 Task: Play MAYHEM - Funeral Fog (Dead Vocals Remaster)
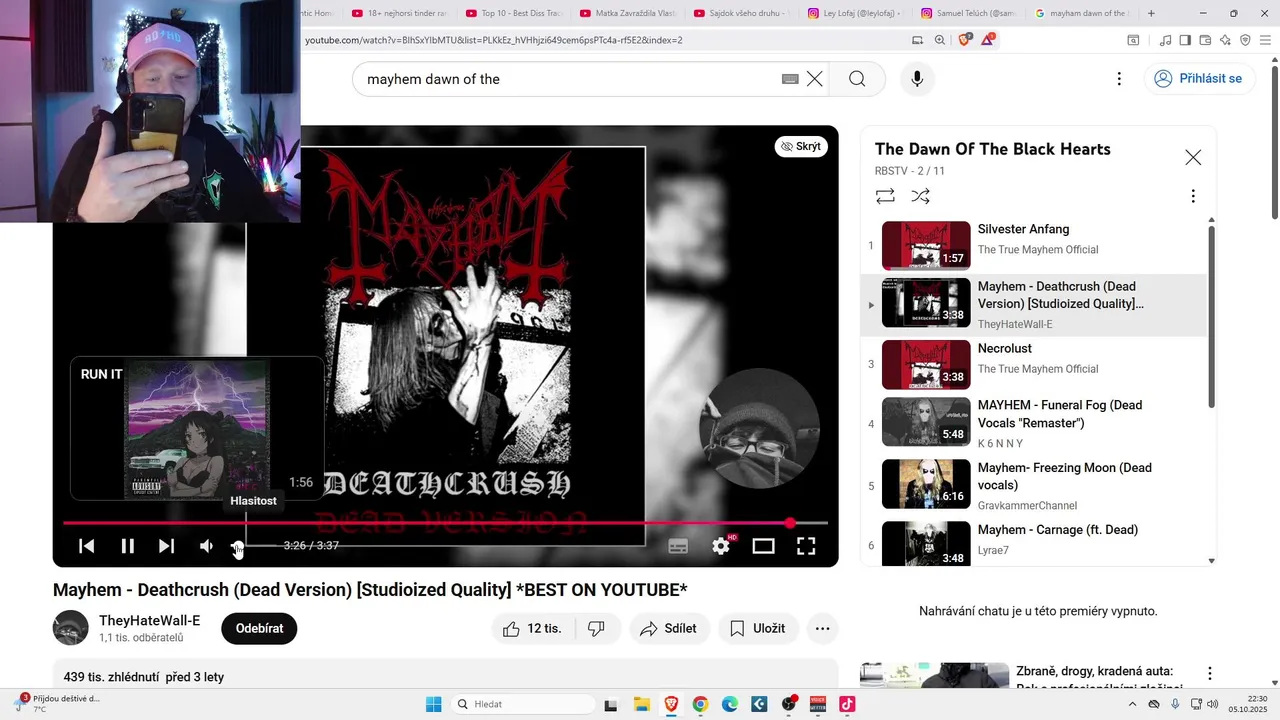(1034, 424)
